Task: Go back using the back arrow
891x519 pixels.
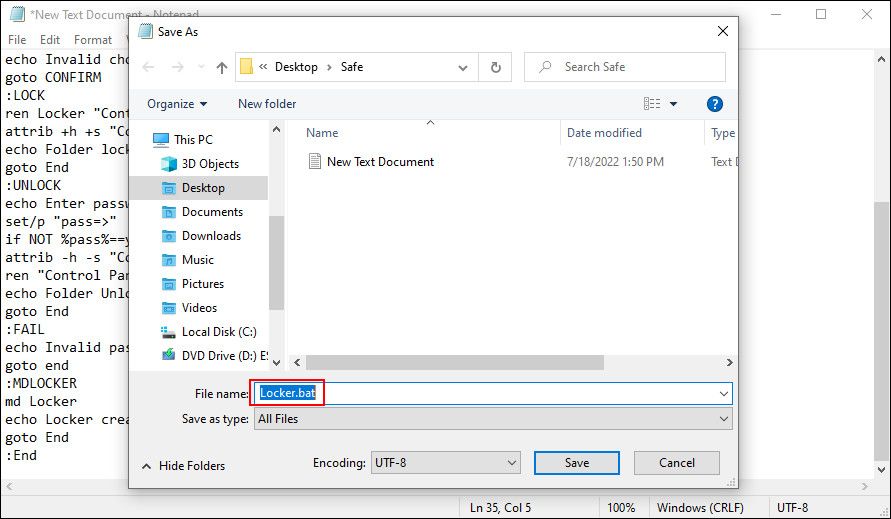Action: click(148, 67)
